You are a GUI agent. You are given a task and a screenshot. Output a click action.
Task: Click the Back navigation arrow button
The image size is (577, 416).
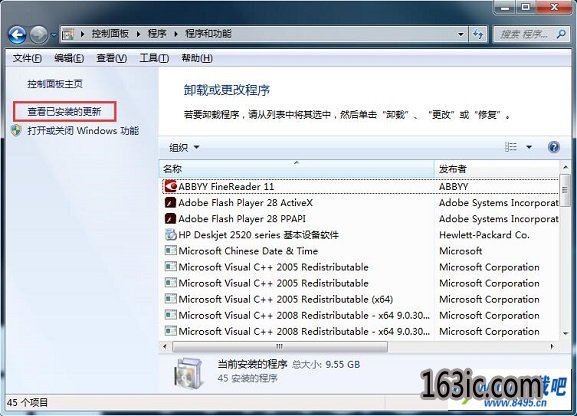pos(17,35)
